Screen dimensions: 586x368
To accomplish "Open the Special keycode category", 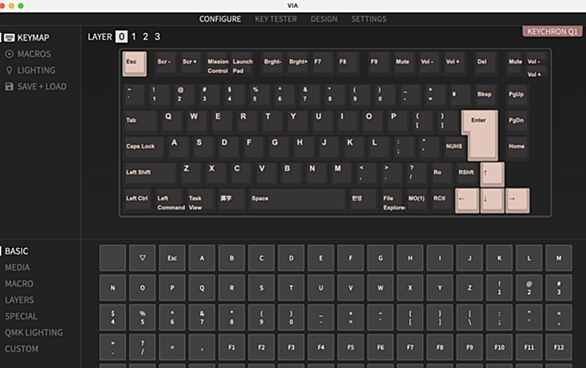I will pyautogui.click(x=21, y=316).
